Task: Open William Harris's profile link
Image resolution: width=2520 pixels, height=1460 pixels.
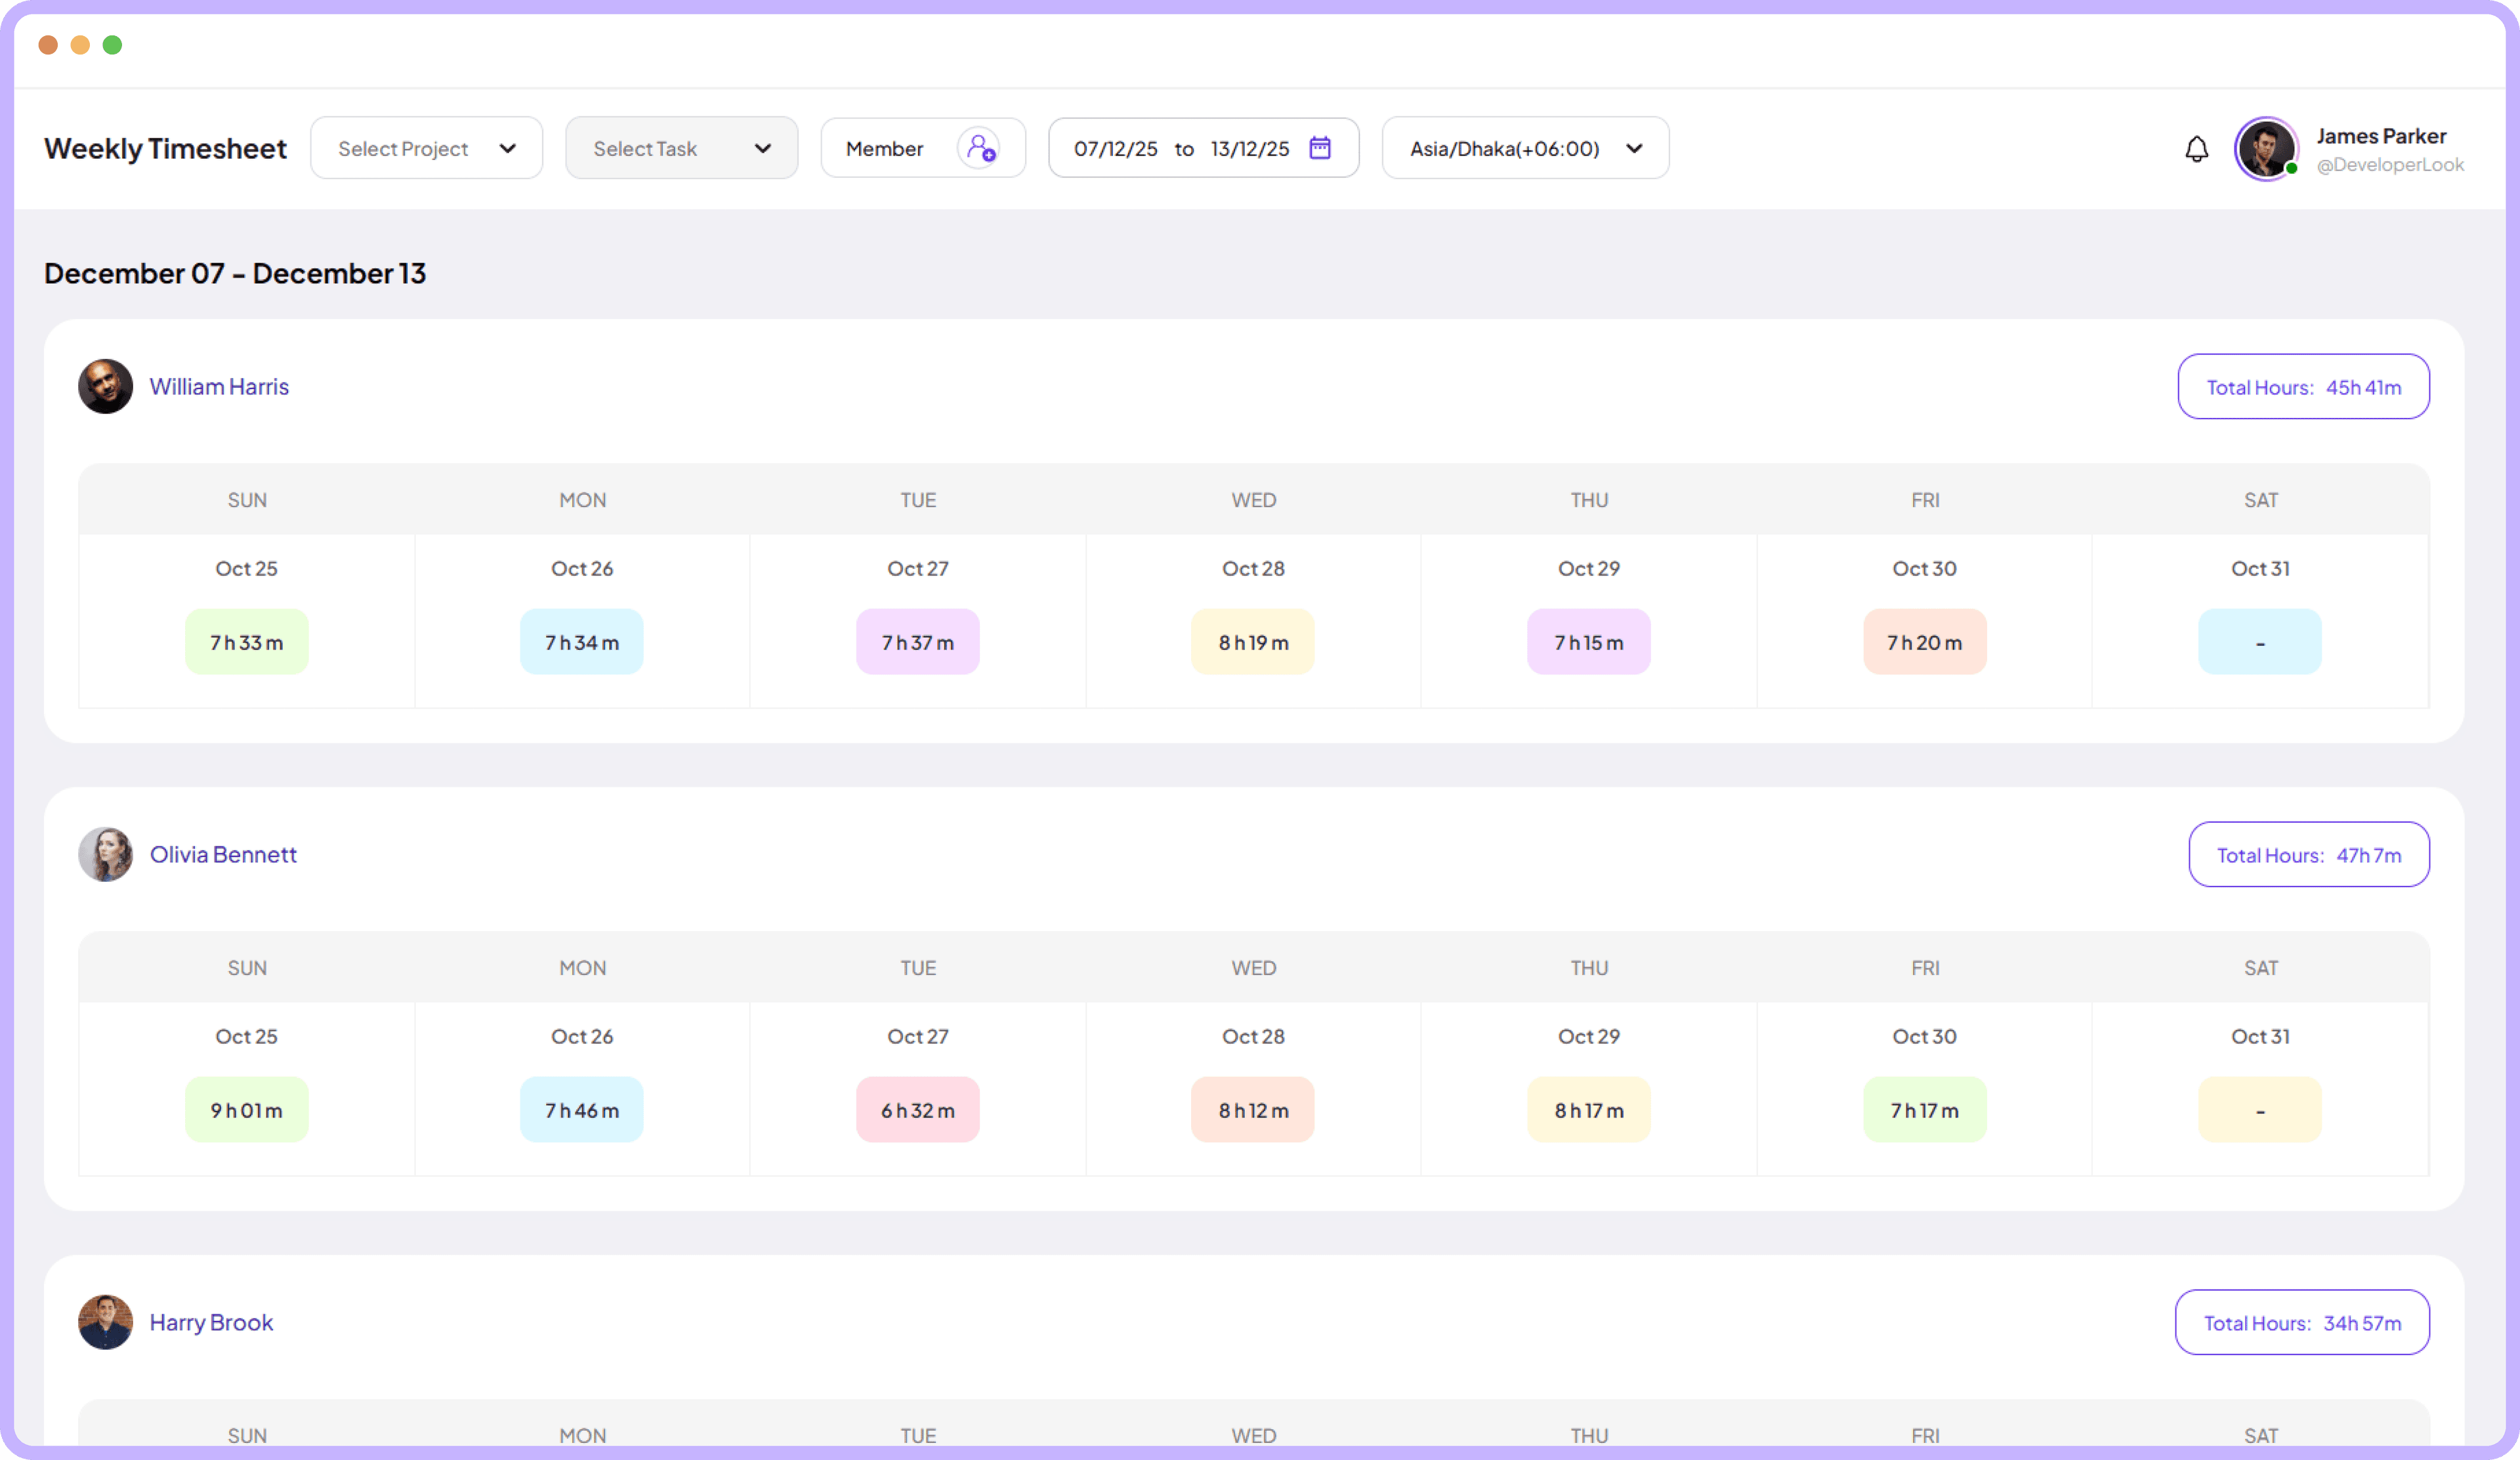Action: click(219, 386)
